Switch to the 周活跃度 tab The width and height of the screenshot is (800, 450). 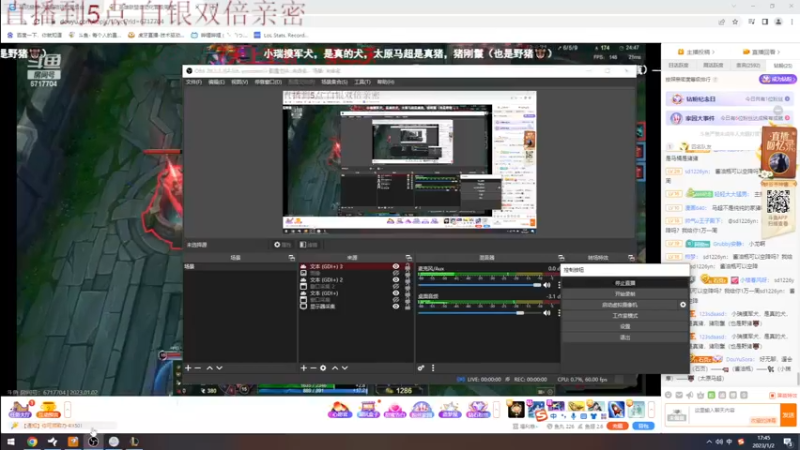point(713,65)
